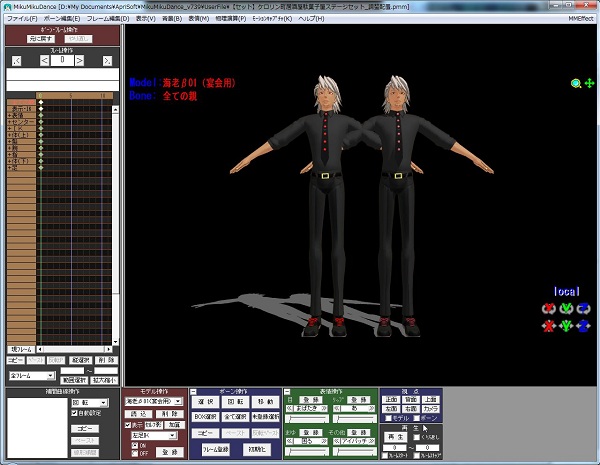Click the MikuMikuDance title bar app icon
Screen dimensions: 600x465
[7, 7]
